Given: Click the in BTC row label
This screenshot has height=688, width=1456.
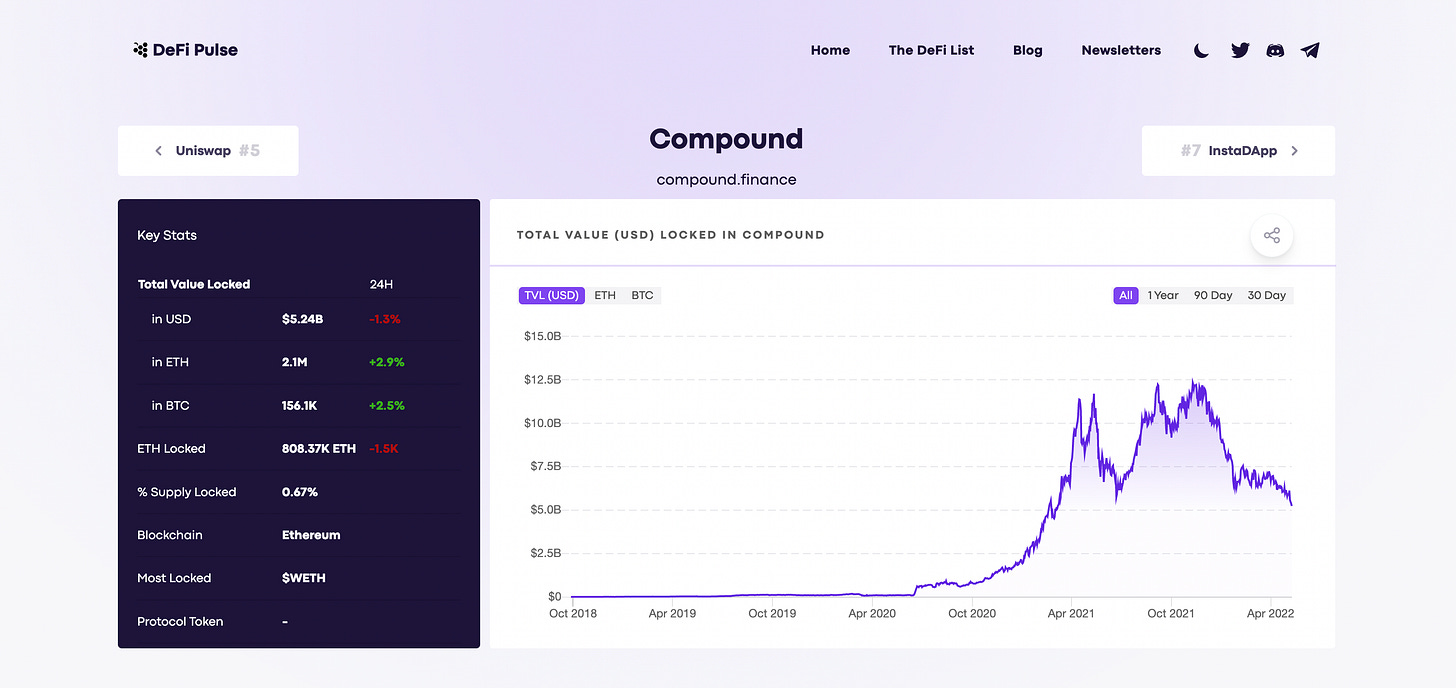Looking at the screenshot, I should pyautogui.click(x=170, y=405).
